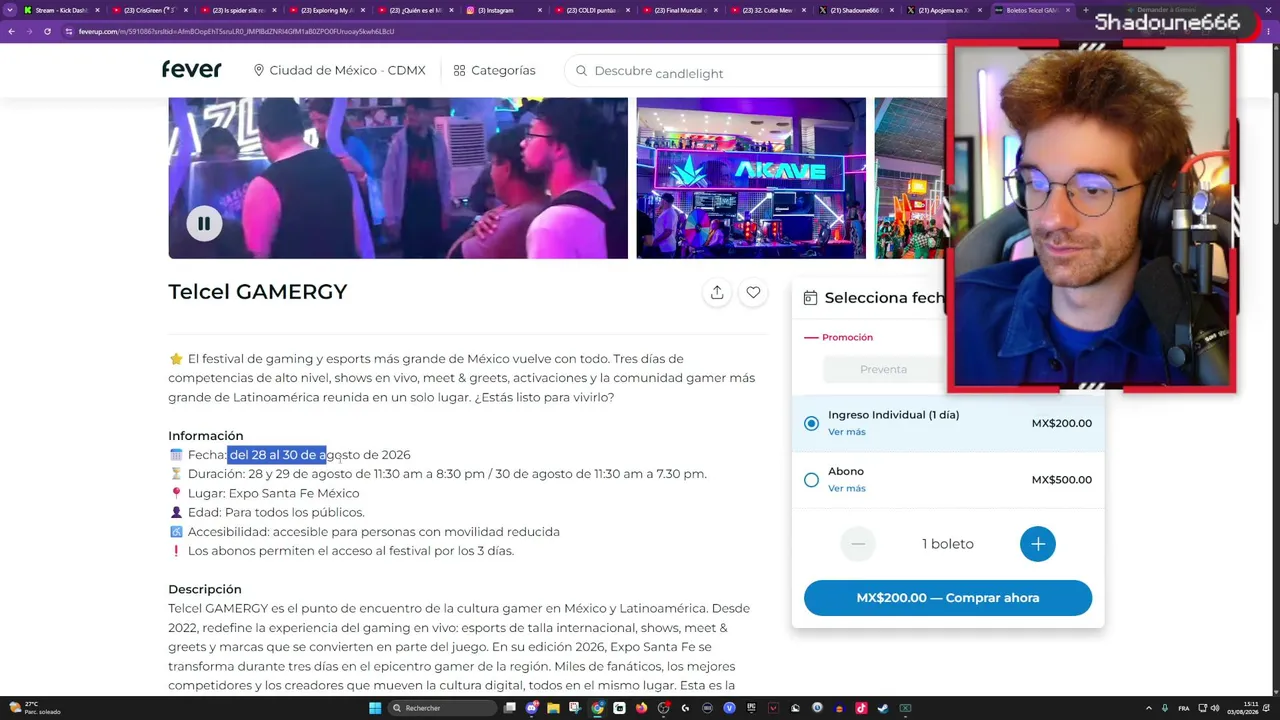This screenshot has height=720, width=1280.
Task: Open TikTok from the taskbar
Action: point(861,708)
